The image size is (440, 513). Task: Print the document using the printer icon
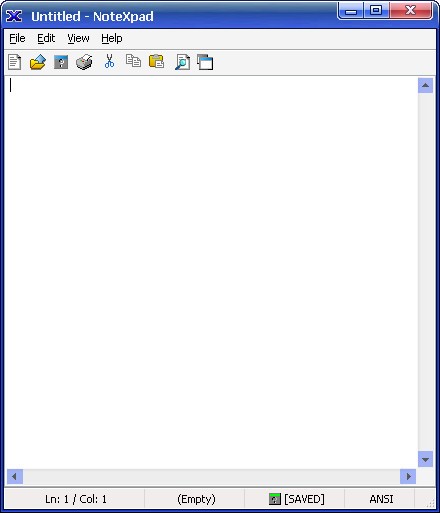point(84,62)
